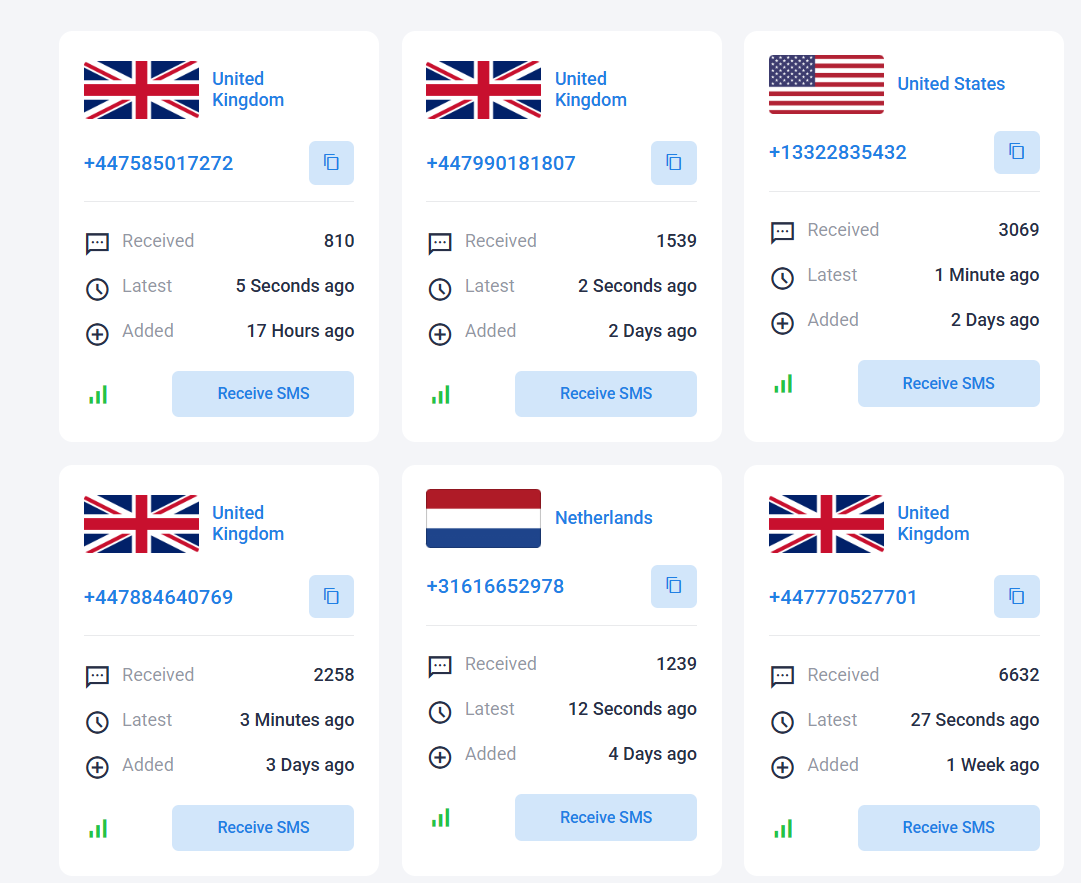Open Receive SMS for +447770527701
This screenshot has height=883, width=1081.
pos(949,827)
